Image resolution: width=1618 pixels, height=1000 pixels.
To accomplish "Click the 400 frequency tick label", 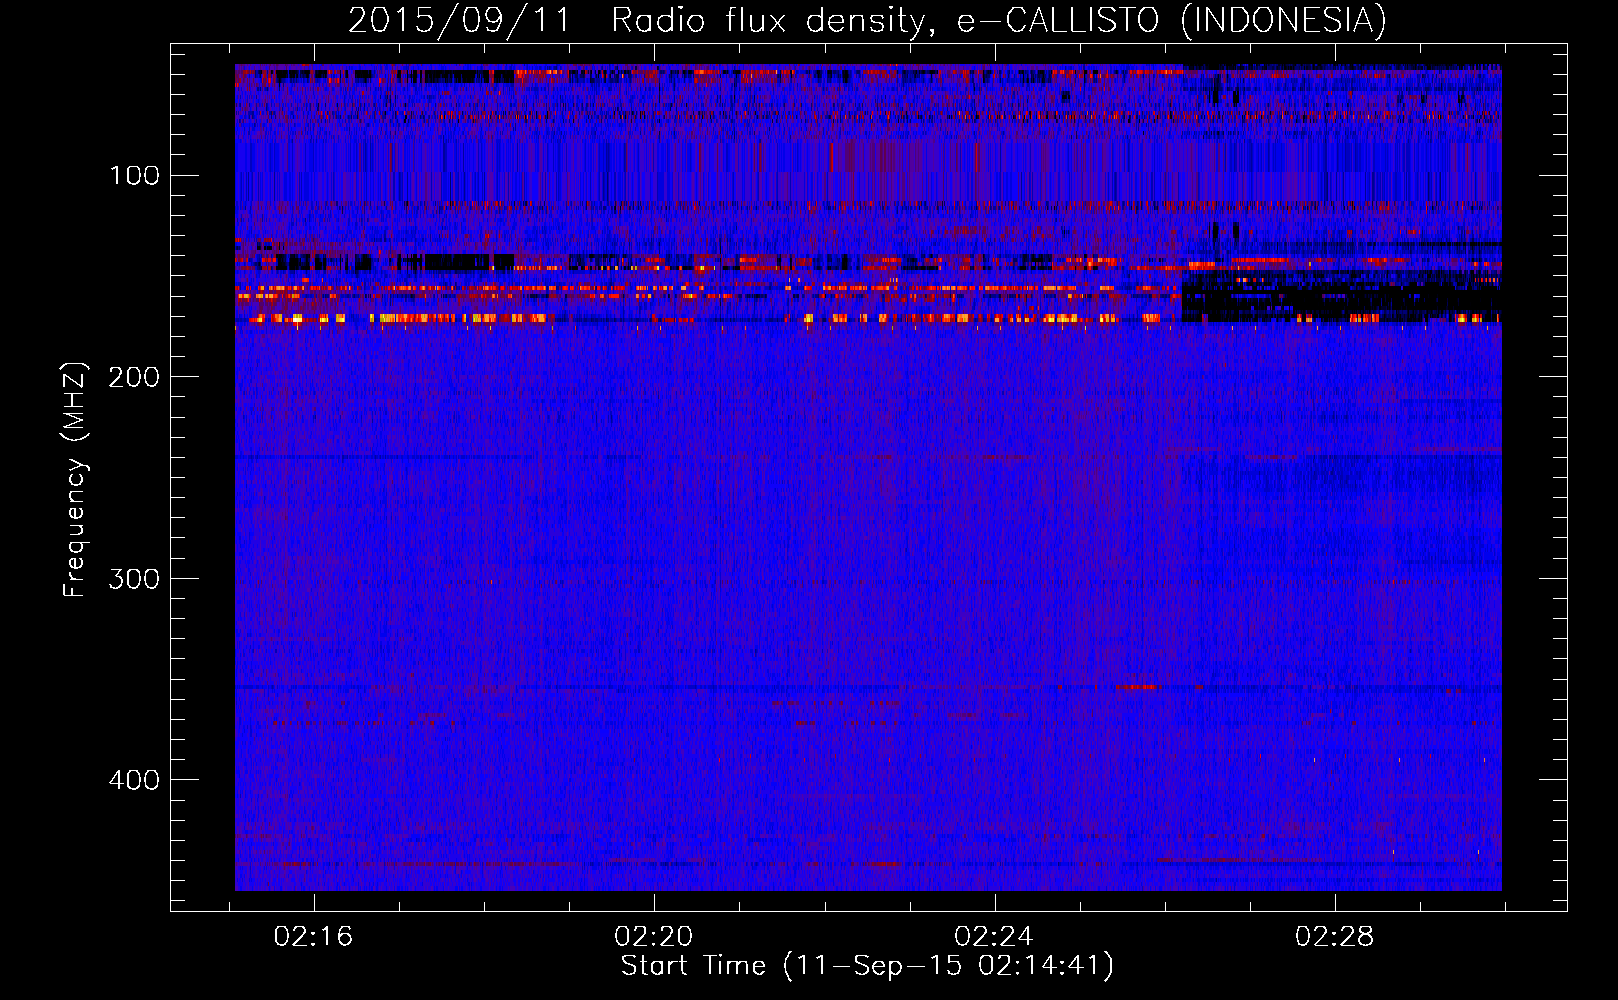I will 132,780.
